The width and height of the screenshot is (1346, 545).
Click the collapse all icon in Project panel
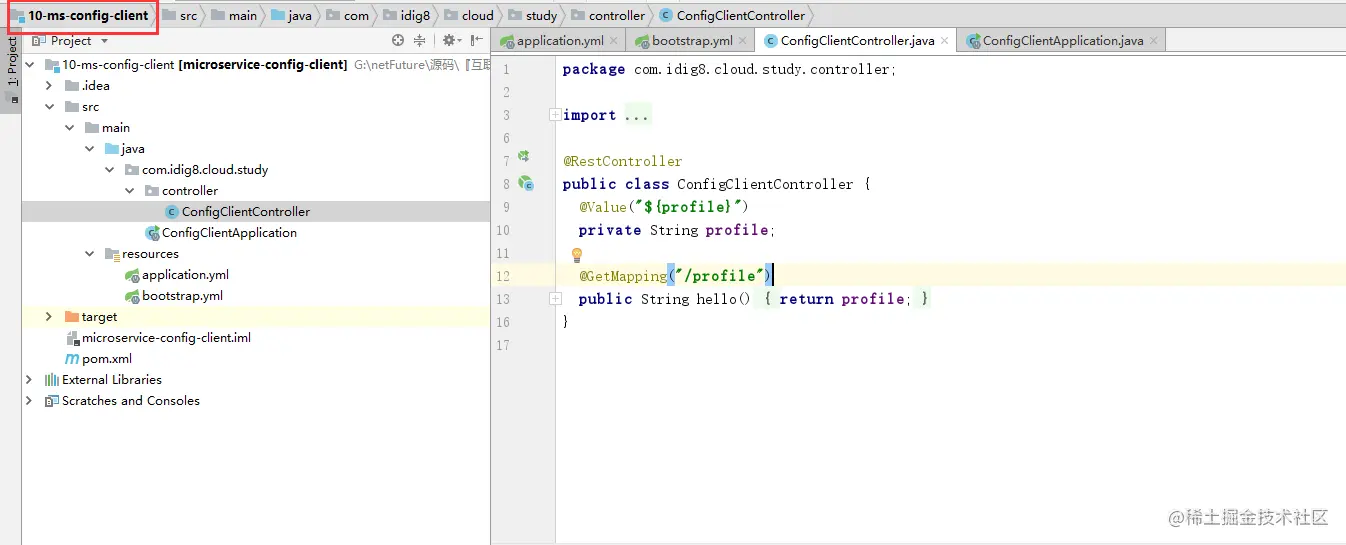420,41
